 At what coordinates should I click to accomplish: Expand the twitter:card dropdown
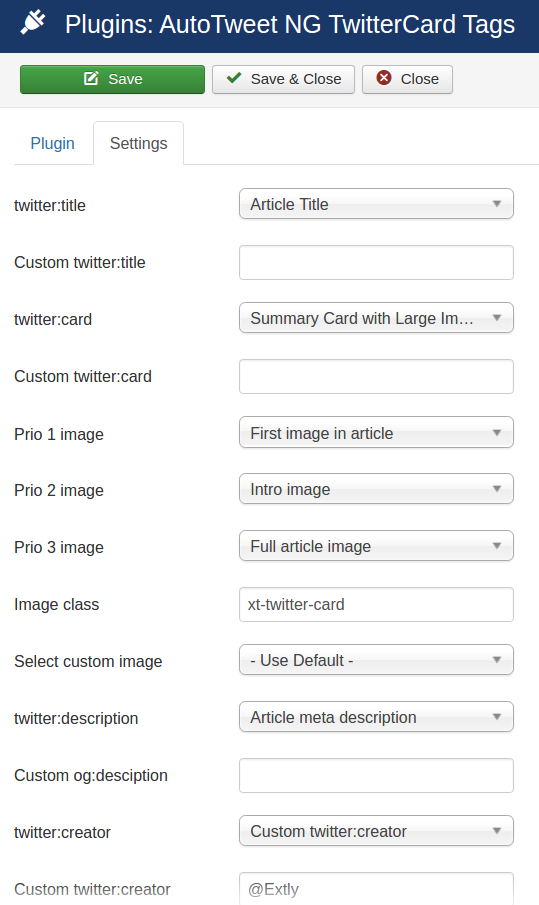click(x=376, y=318)
